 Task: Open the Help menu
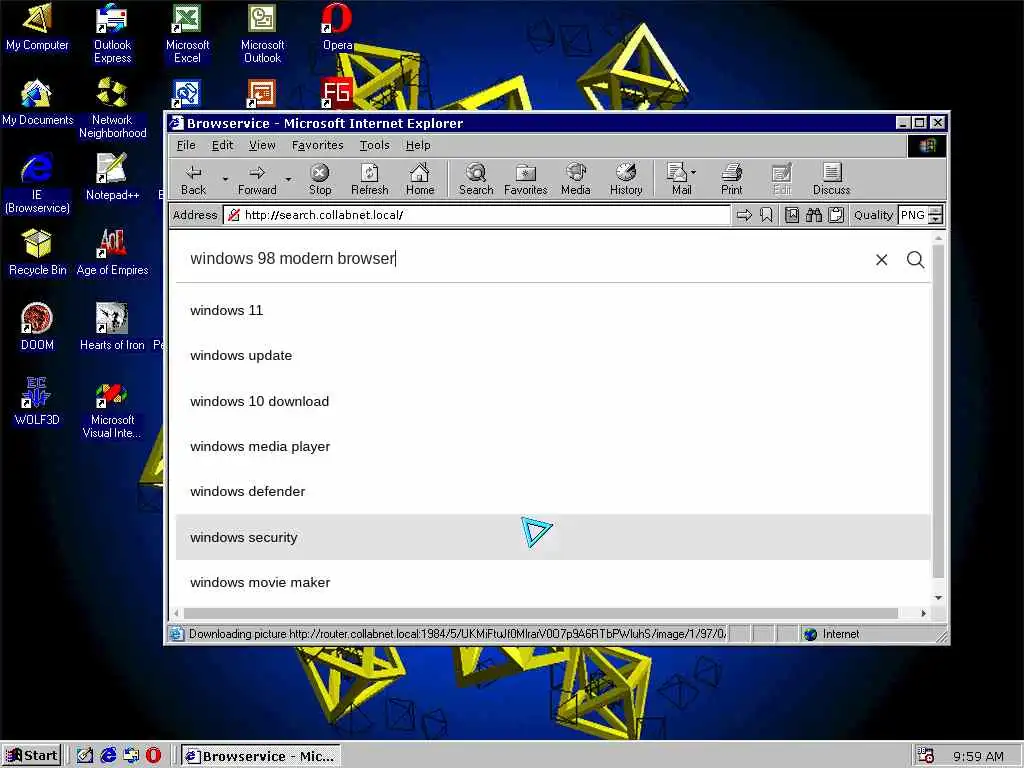[418, 145]
